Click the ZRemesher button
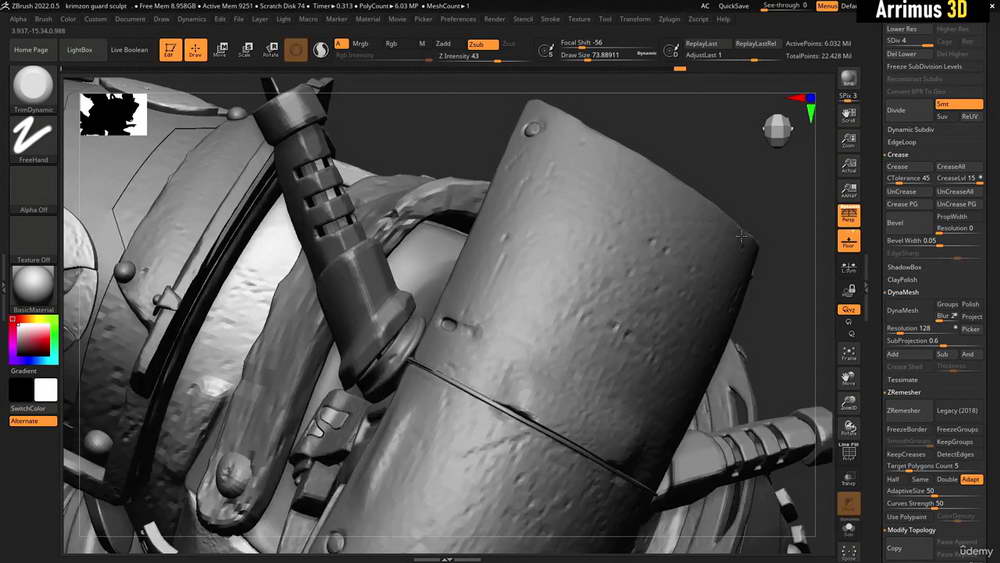Viewport: 1000px width, 563px height. tap(908, 411)
